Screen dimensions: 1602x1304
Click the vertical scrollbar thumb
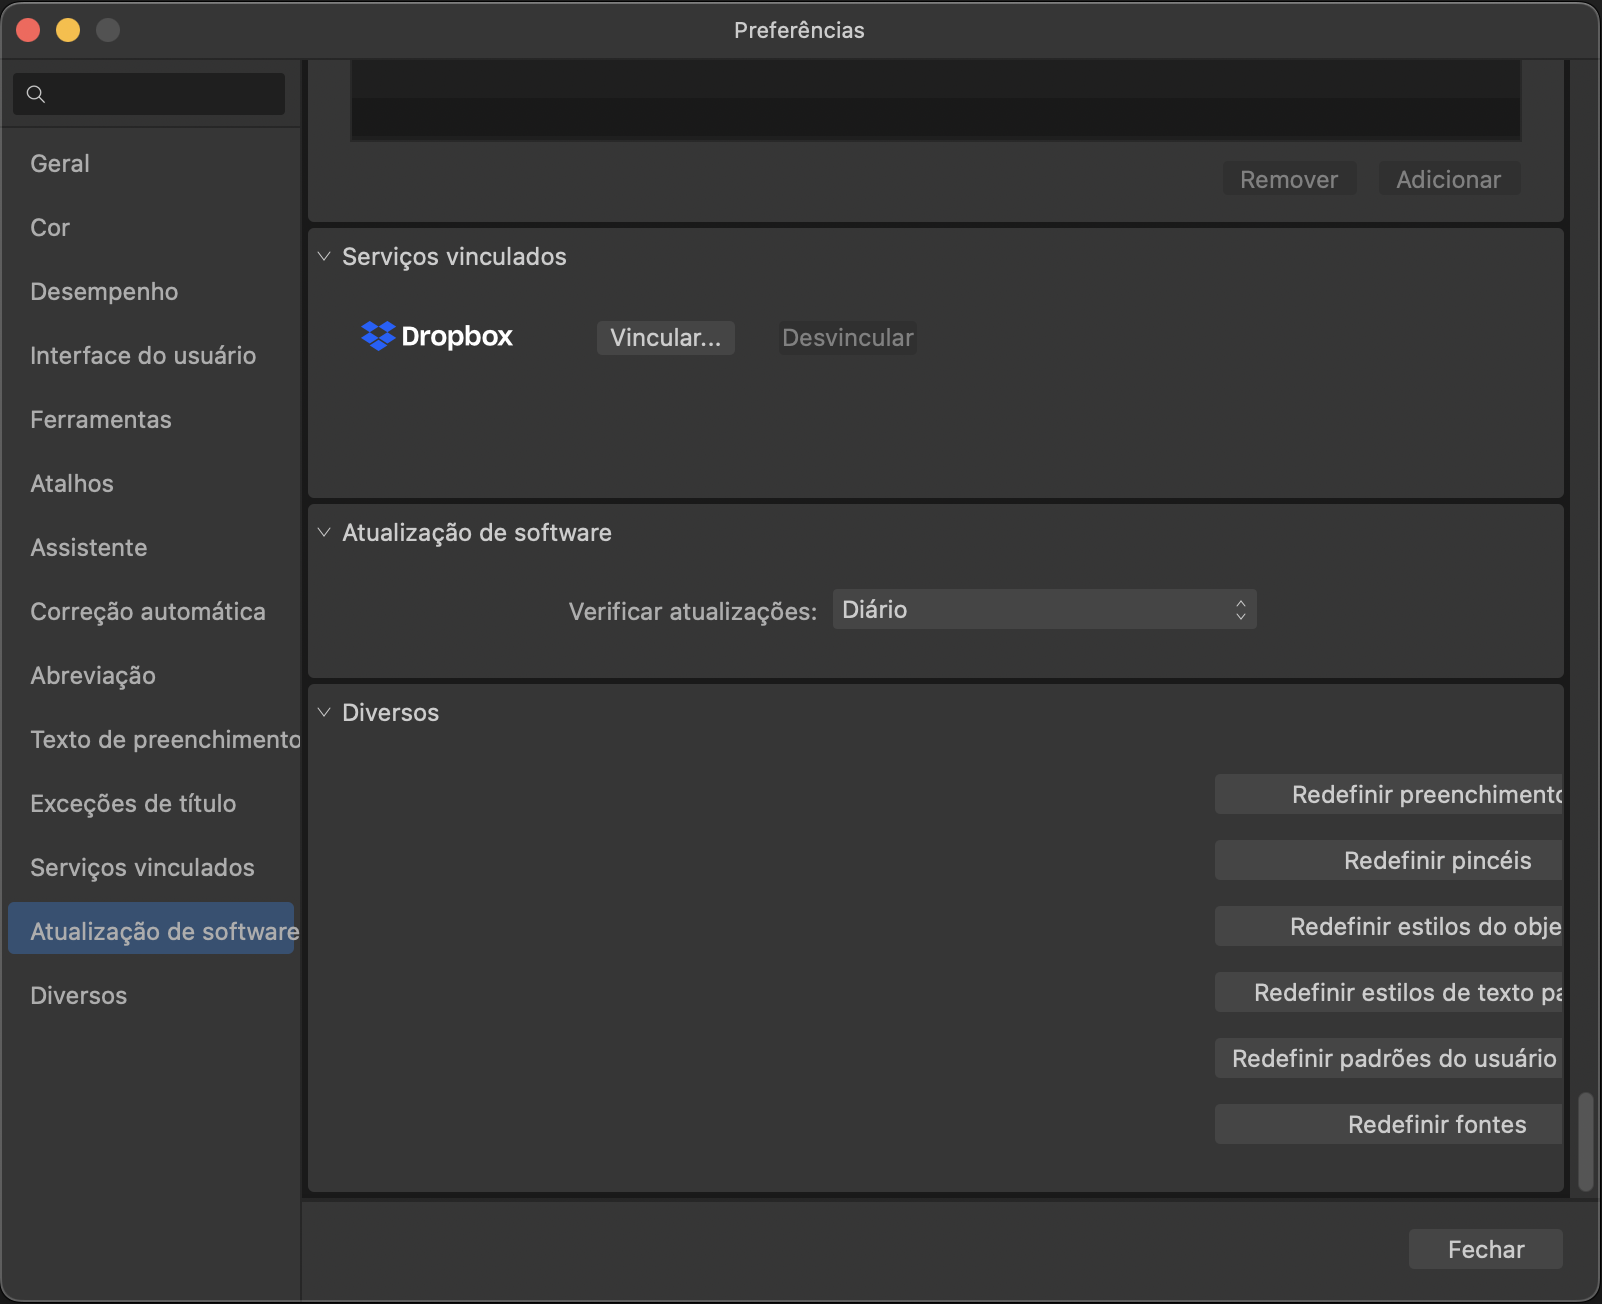1585,1142
